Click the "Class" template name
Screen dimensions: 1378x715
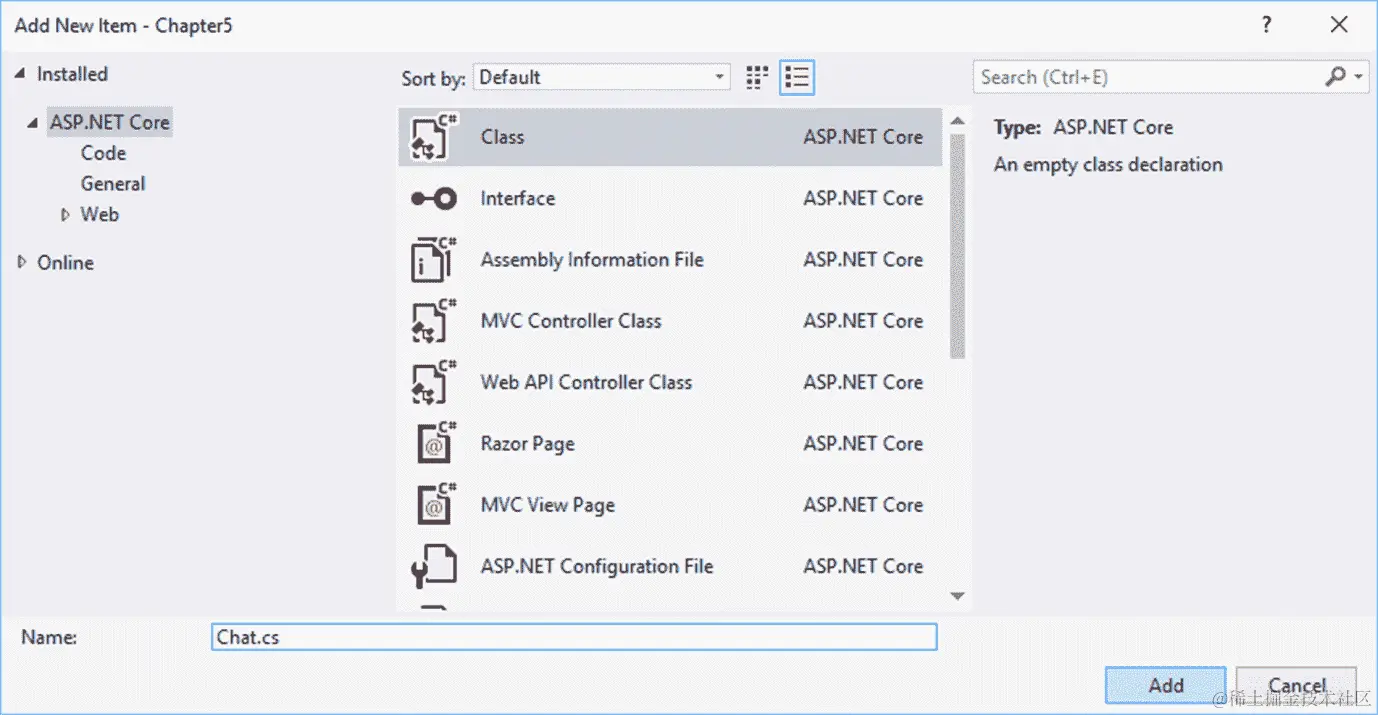(502, 137)
